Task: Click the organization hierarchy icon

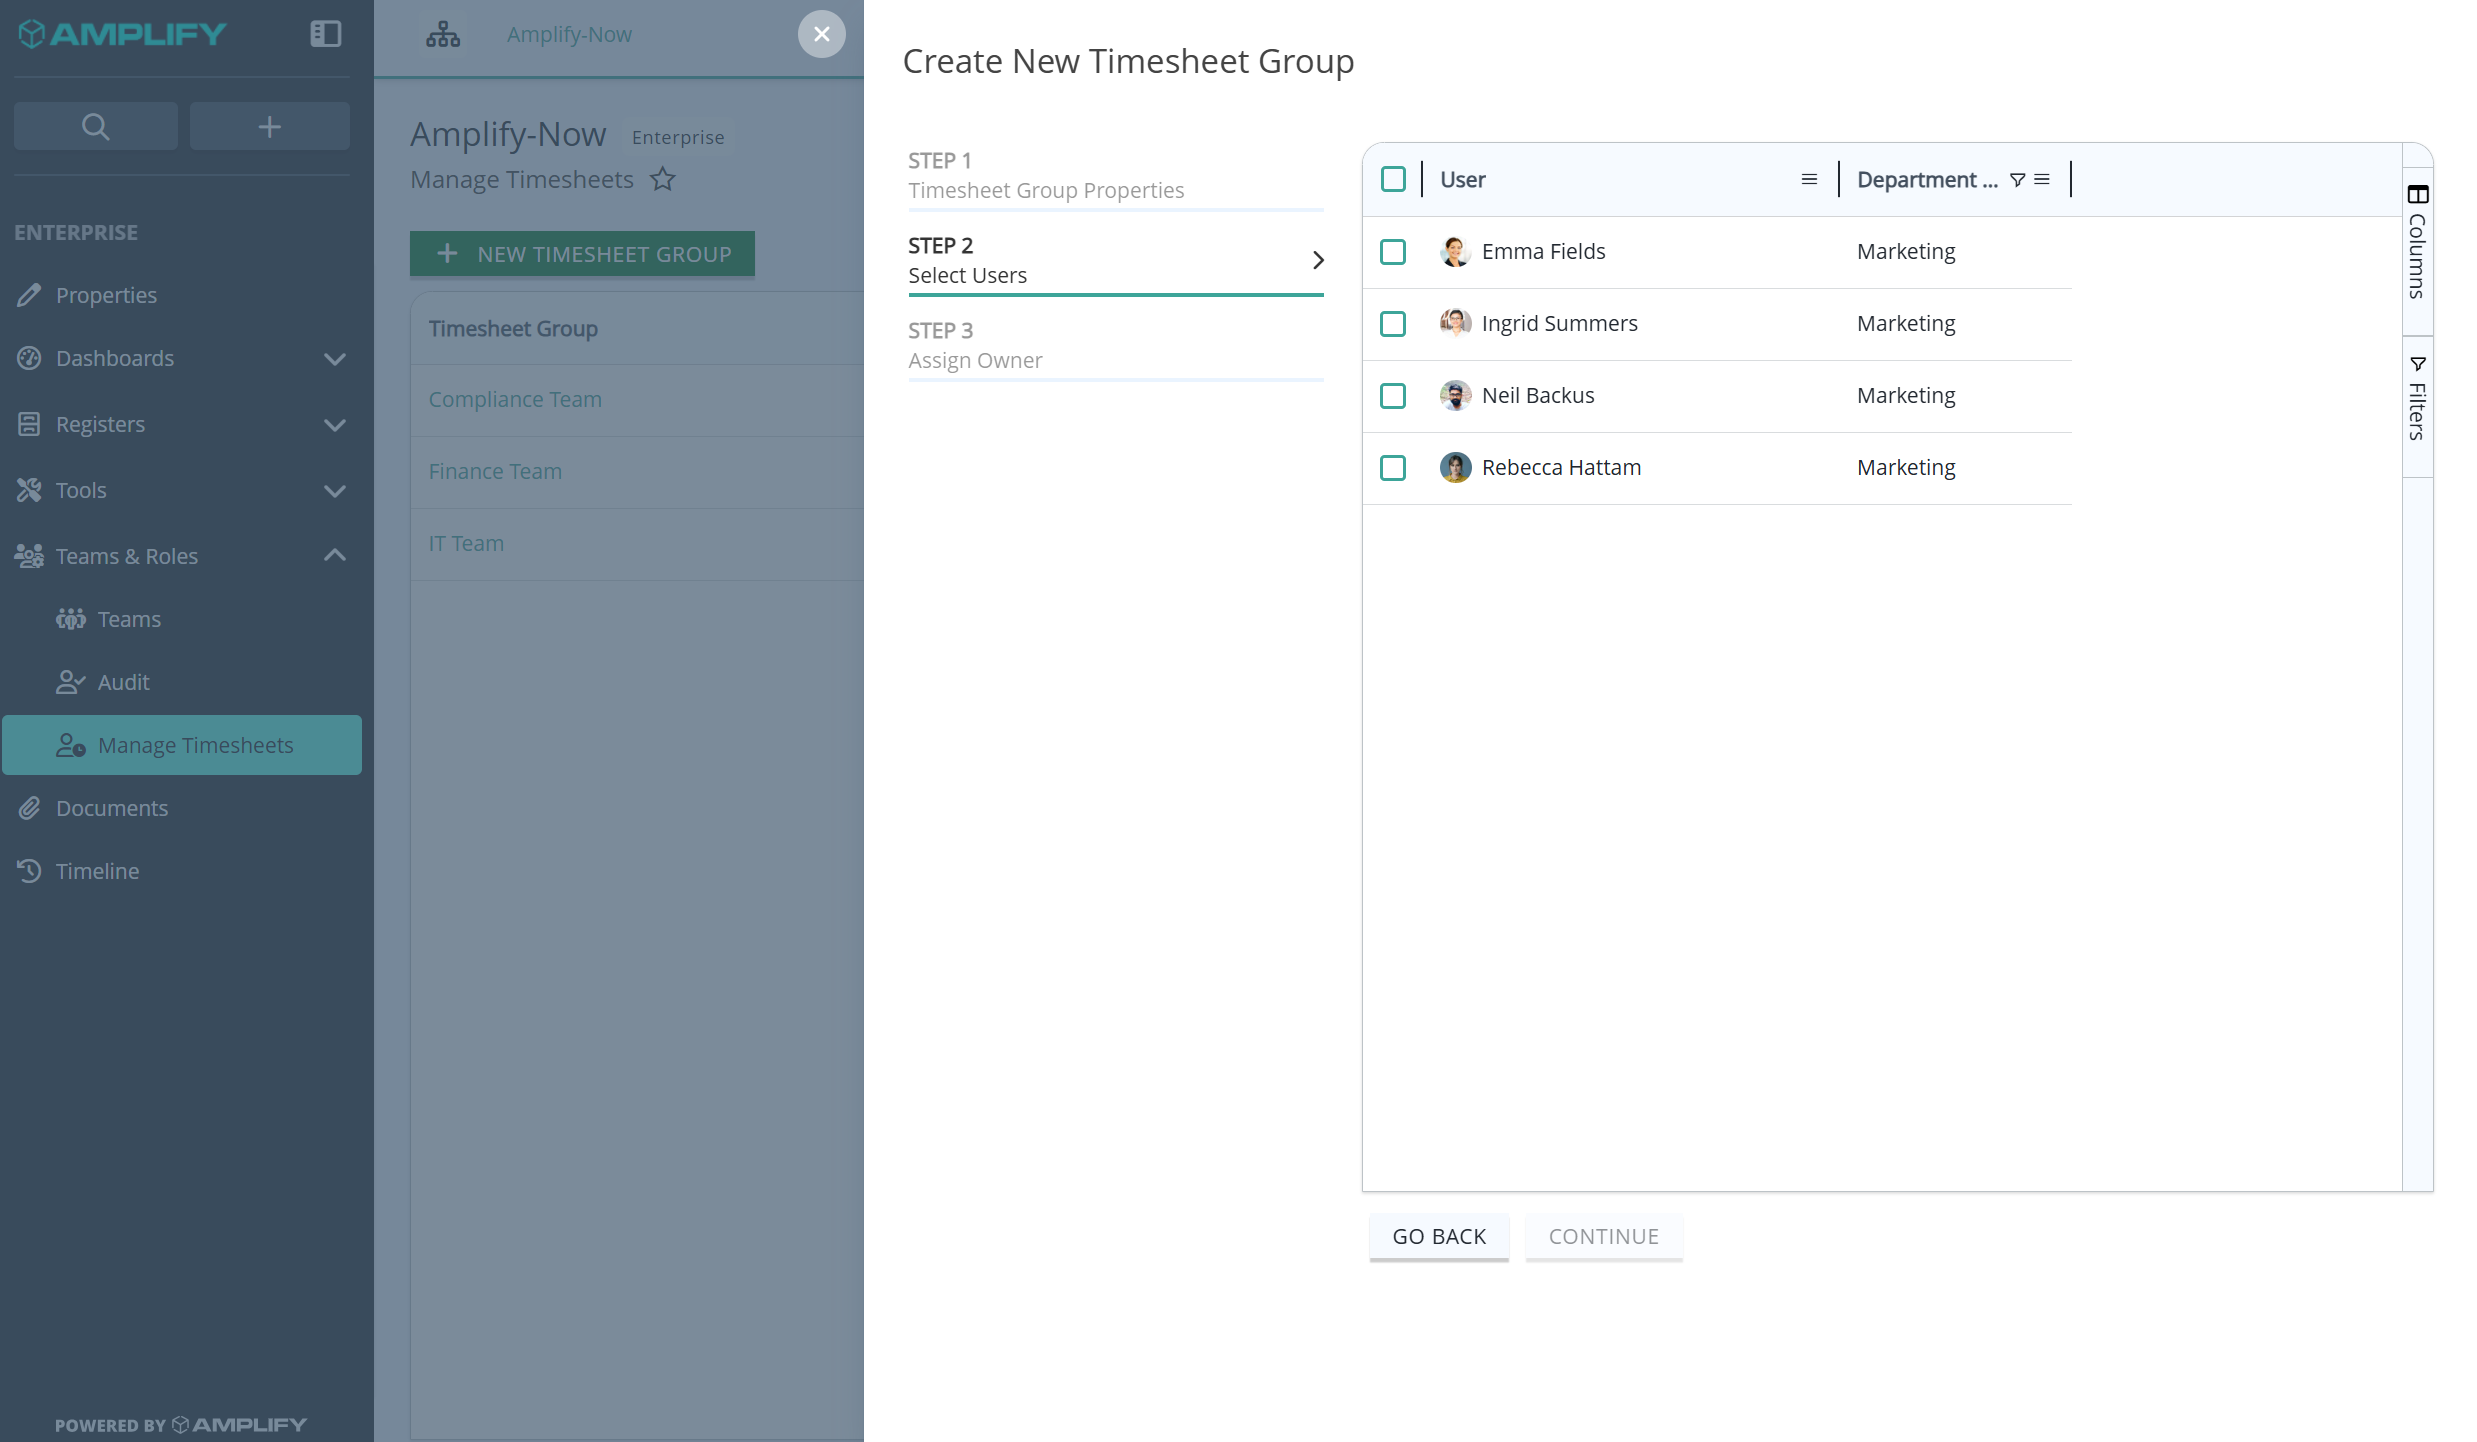Action: [443, 35]
